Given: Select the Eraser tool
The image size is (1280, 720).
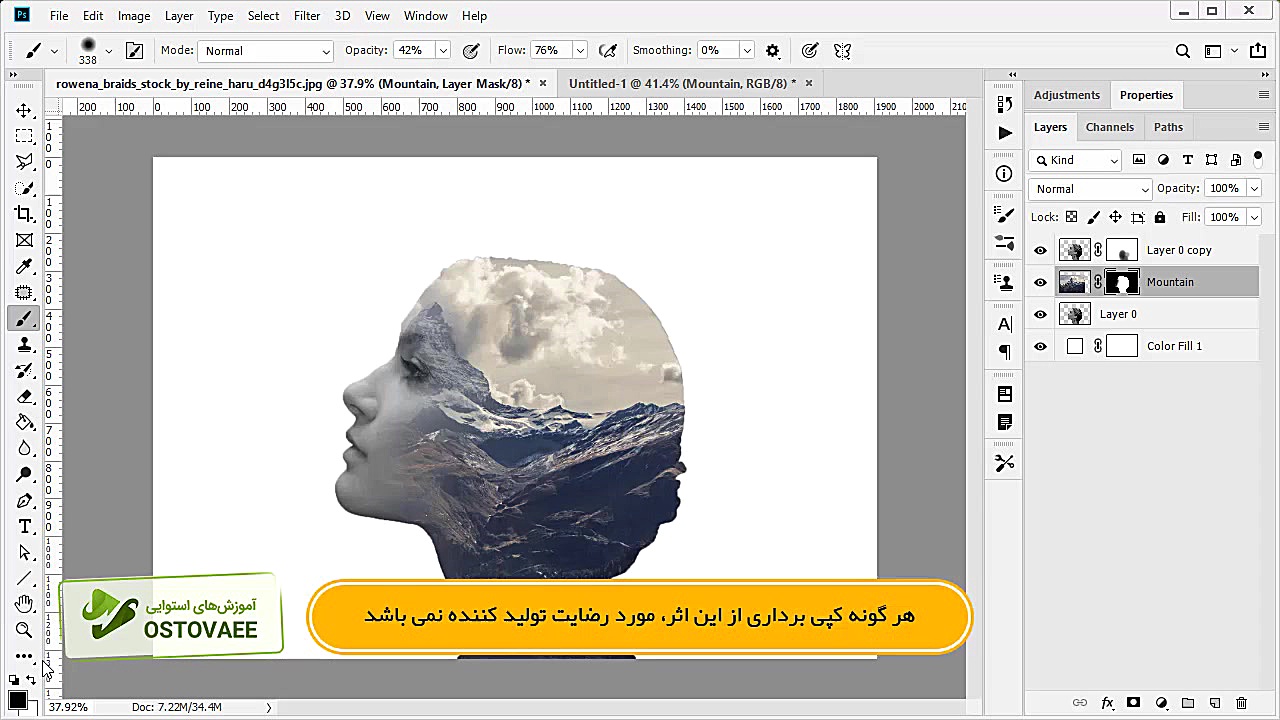Looking at the screenshot, I should click(25, 396).
